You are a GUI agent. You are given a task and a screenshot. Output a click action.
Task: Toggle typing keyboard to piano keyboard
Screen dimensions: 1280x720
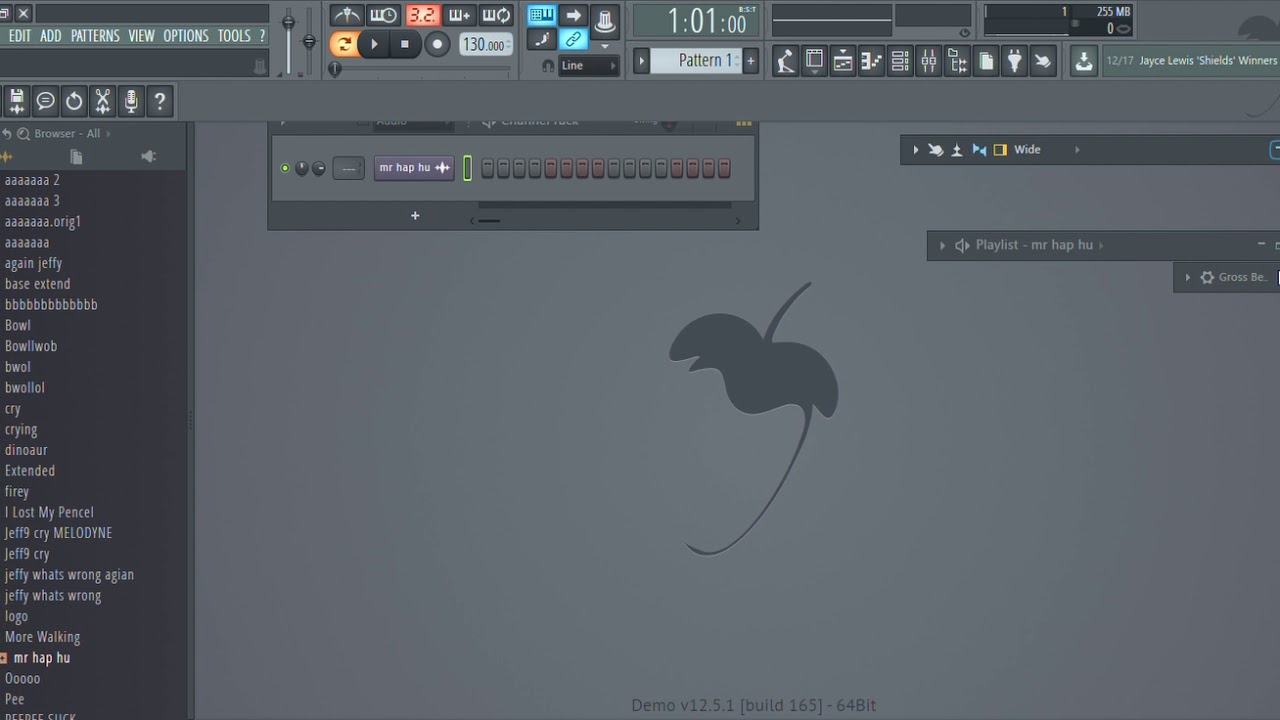point(542,15)
